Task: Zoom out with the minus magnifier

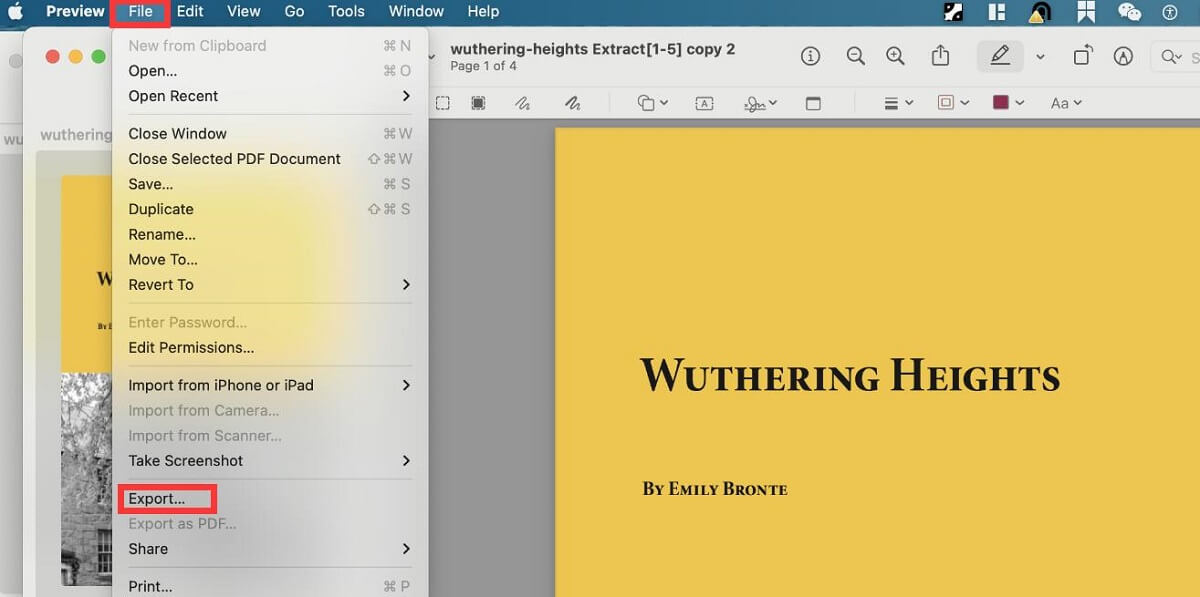Action: (x=855, y=57)
